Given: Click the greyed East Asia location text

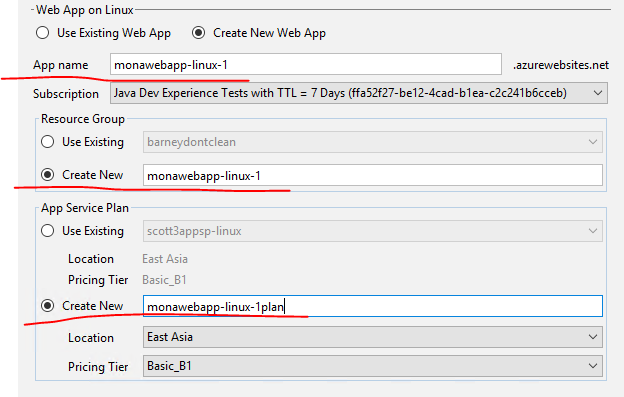Looking at the screenshot, I should coord(165,259).
